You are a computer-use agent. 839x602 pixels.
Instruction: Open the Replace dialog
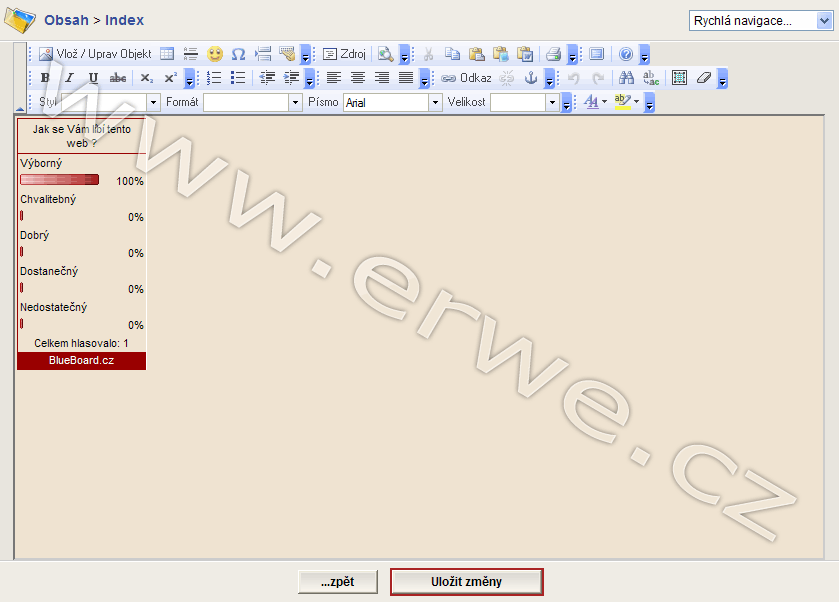point(651,78)
